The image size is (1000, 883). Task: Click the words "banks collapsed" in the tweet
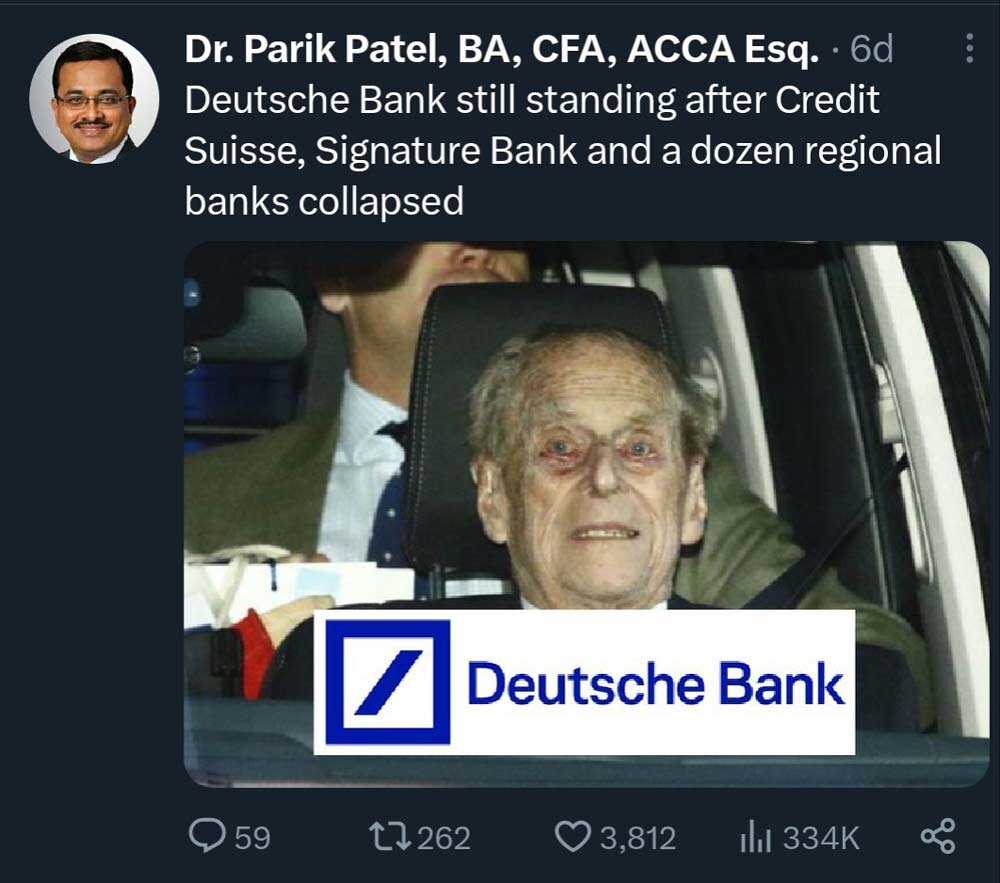click(325, 202)
